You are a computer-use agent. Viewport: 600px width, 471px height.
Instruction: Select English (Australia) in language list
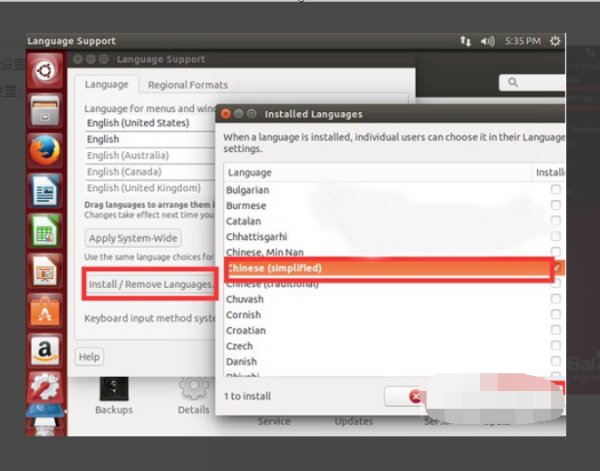[150, 156]
